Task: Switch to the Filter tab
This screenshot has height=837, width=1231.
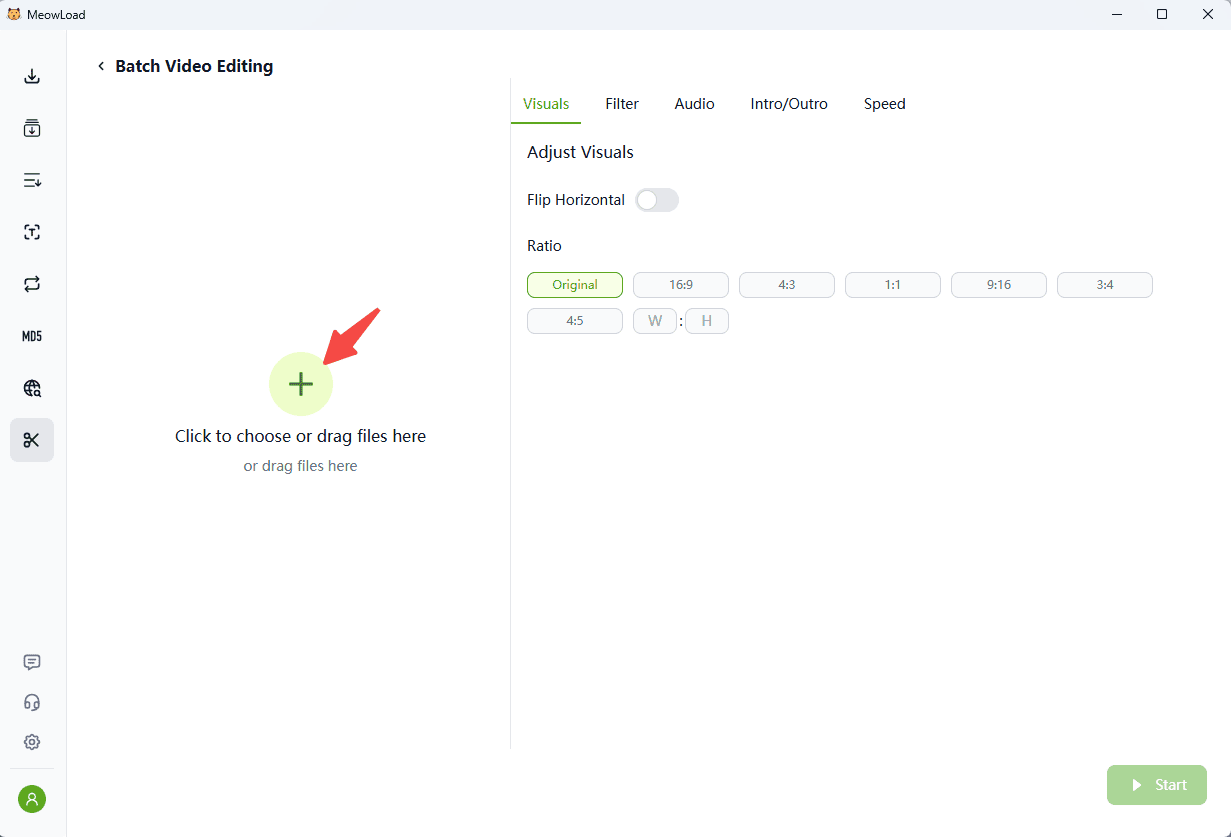Action: (622, 104)
